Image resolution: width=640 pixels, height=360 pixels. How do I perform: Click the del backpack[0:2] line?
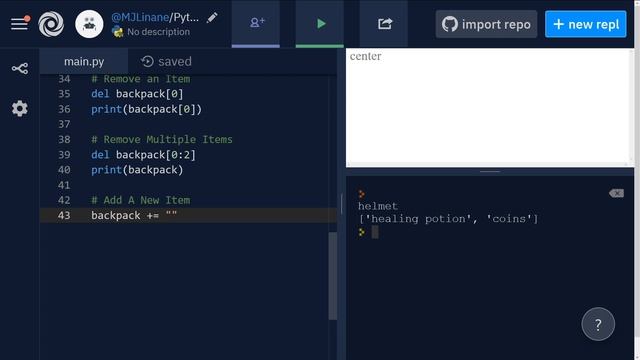tap(143, 155)
